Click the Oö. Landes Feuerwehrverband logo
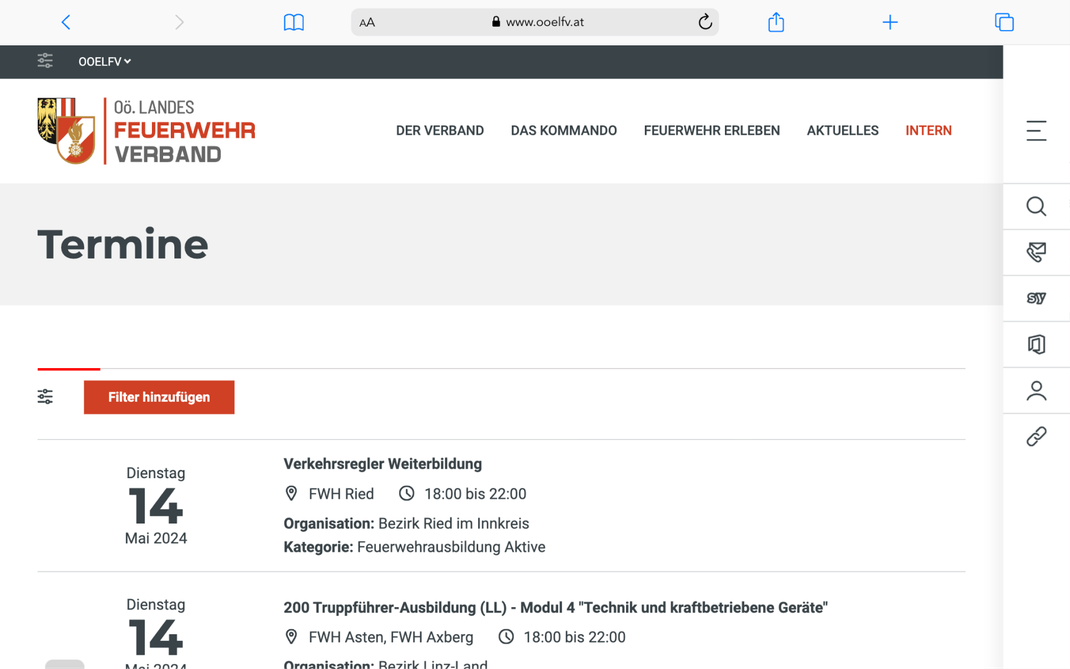Screen dimensions: 1070x669 146,130
